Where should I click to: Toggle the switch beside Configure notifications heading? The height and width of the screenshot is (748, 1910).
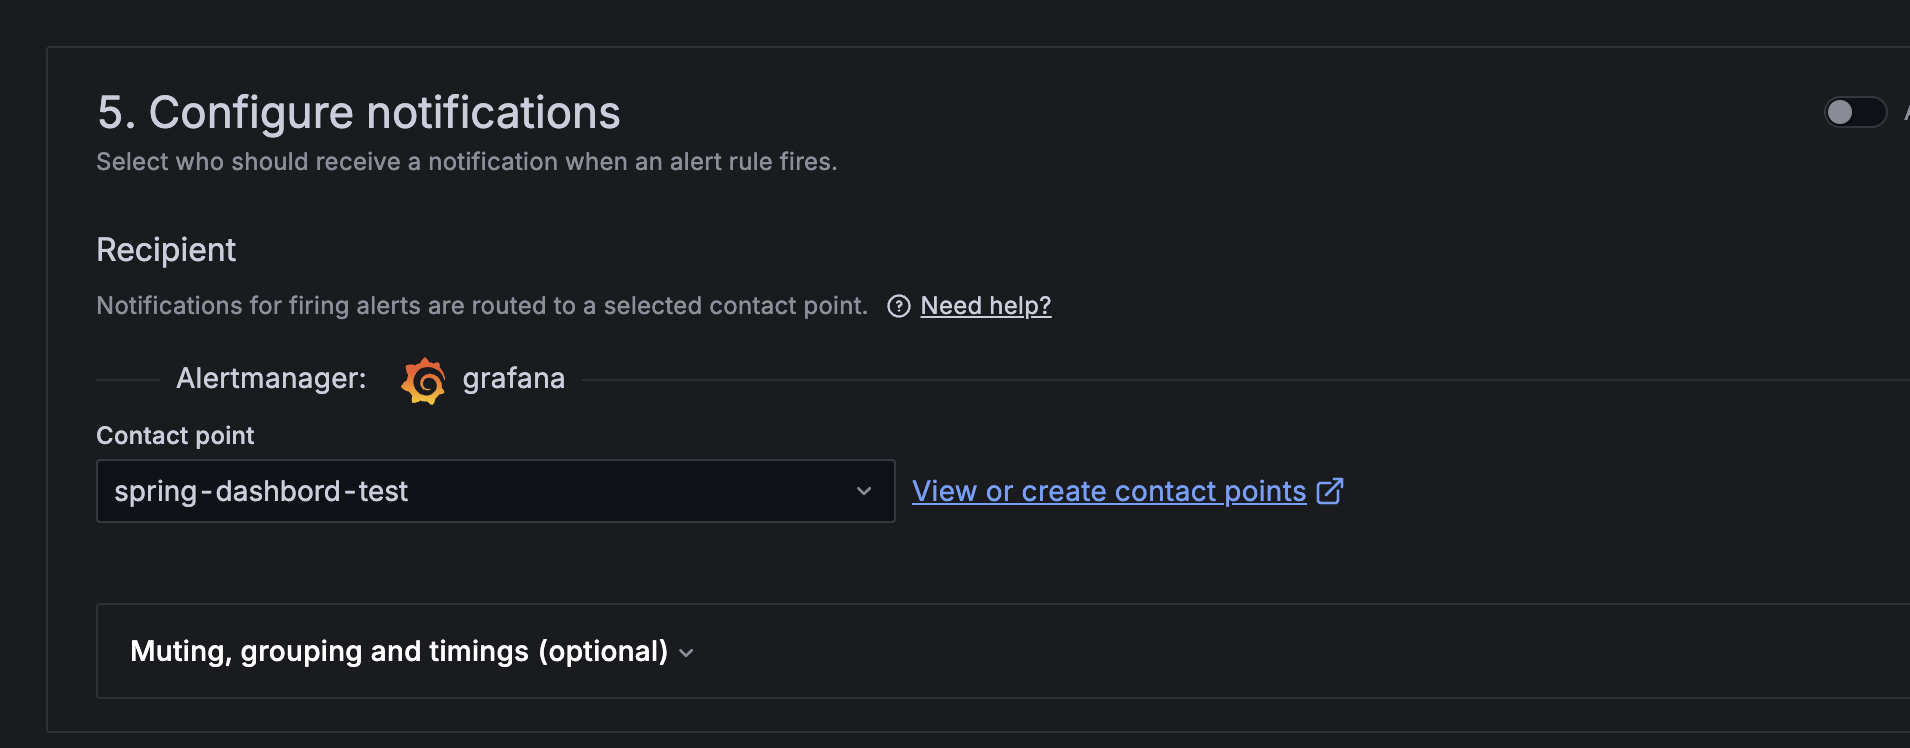click(x=1854, y=112)
